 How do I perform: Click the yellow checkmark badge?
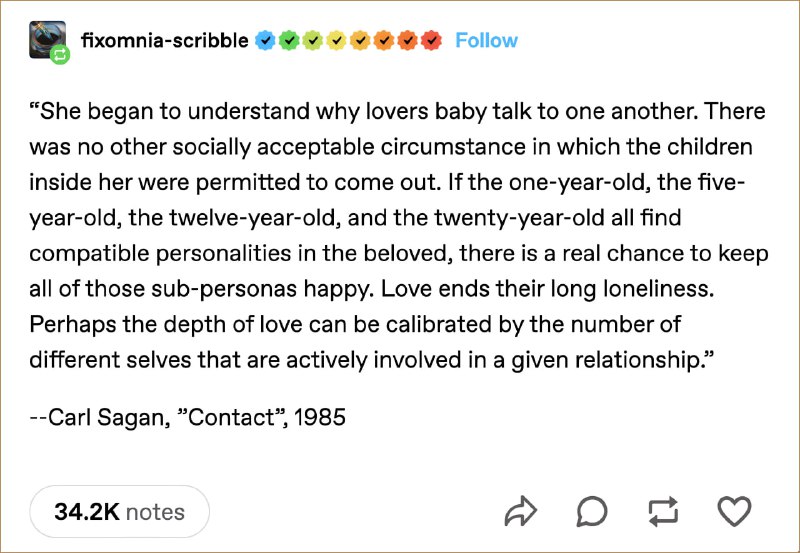tap(336, 40)
